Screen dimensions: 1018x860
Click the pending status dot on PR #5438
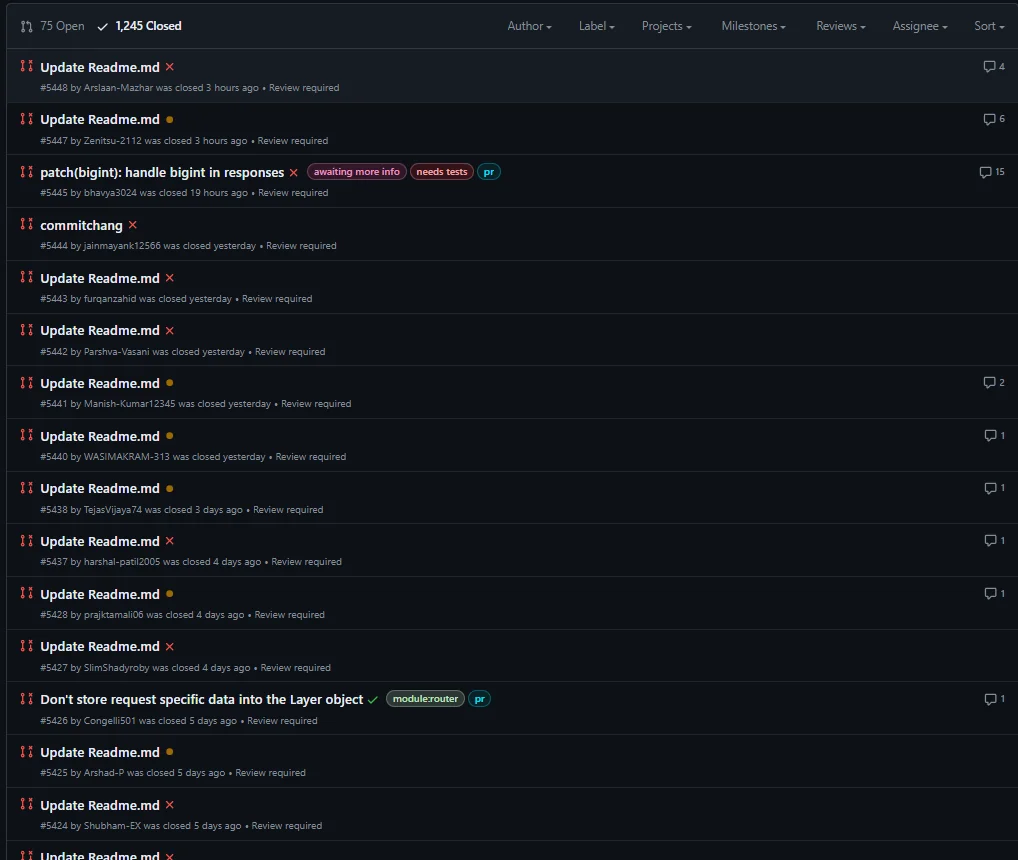point(169,488)
